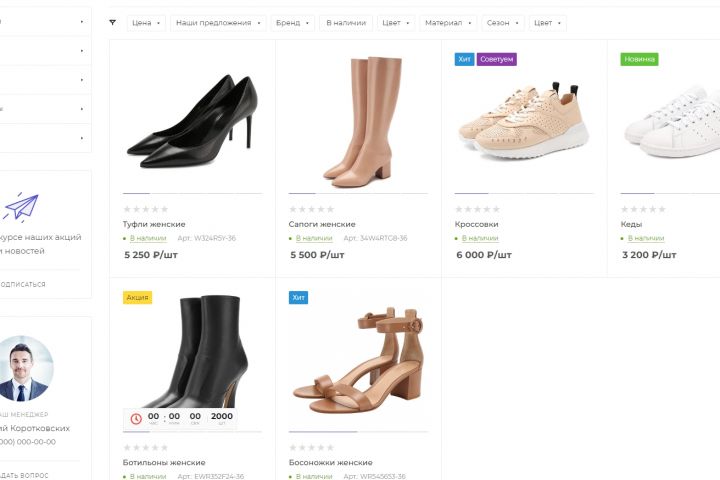Click the paper plane subscription icon

click(x=20, y=208)
